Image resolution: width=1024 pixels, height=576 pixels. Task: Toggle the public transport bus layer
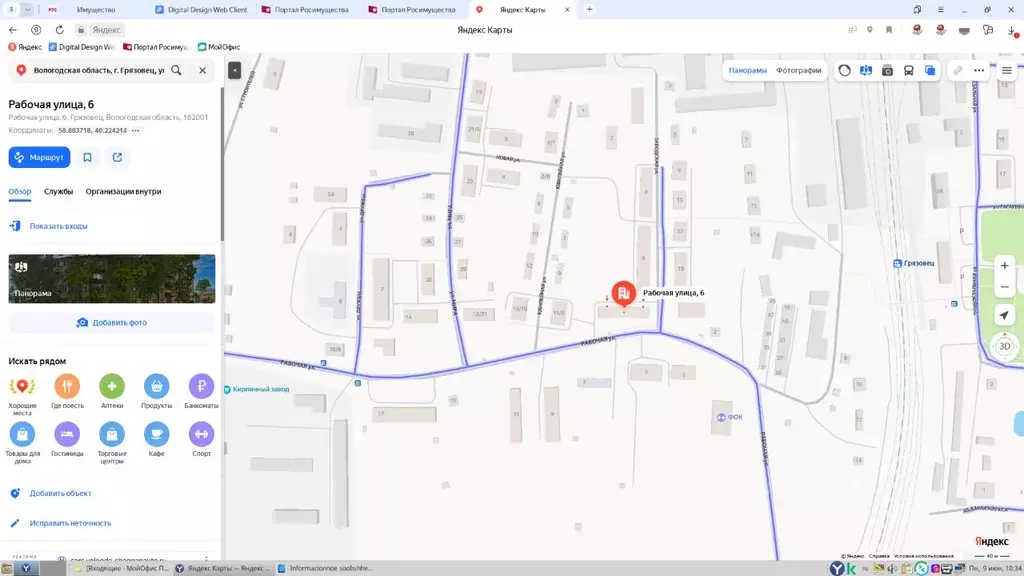(x=908, y=71)
